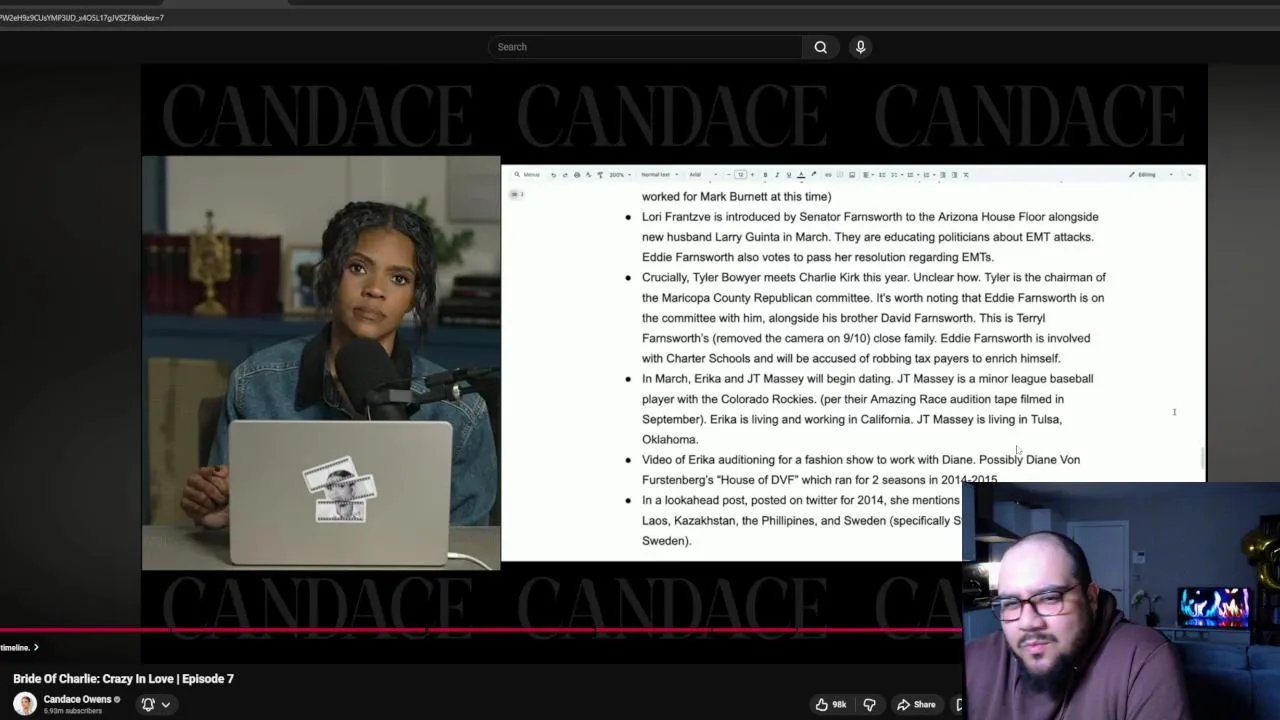Toggle Underline formatting in Docs toolbar
The height and width of the screenshot is (720, 1280).
[789, 175]
